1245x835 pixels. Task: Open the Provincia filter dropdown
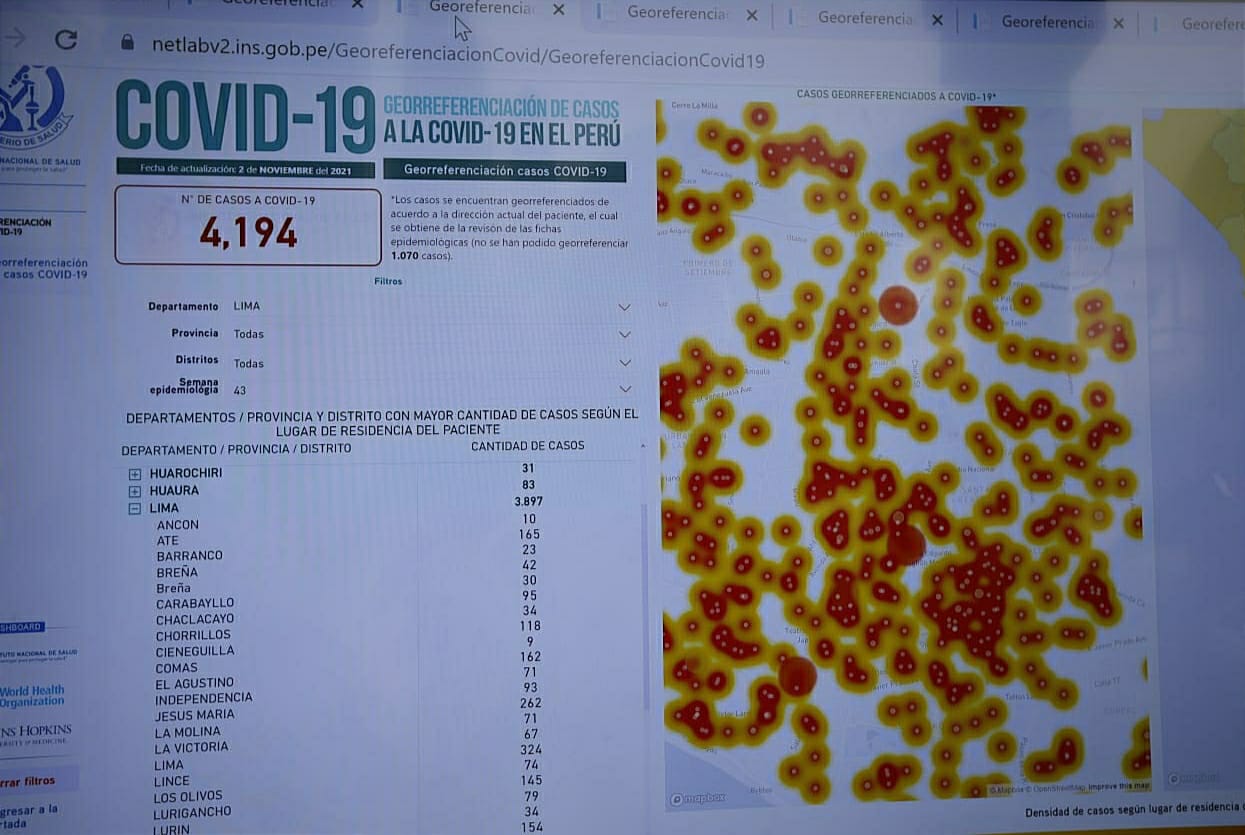coord(624,335)
